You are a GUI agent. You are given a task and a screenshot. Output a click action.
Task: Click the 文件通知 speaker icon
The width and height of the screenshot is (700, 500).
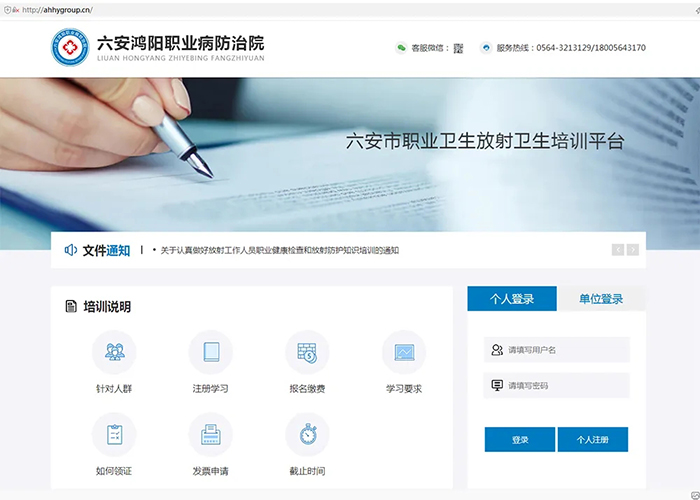click(71, 250)
